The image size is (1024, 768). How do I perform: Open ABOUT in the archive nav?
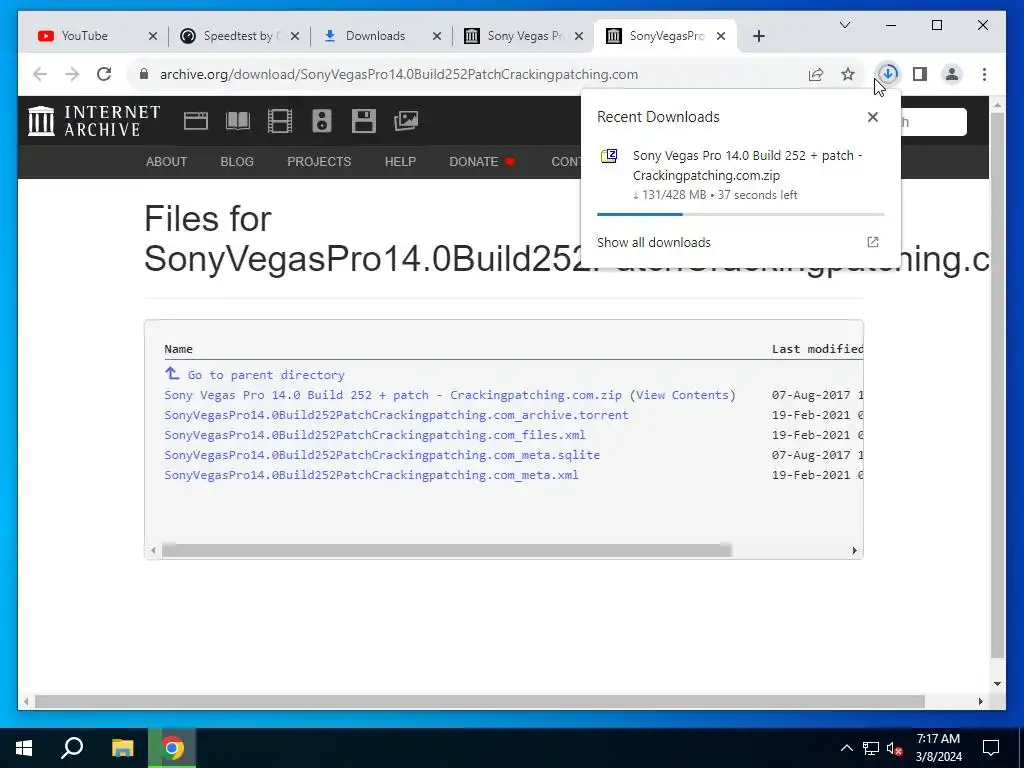[x=167, y=161]
